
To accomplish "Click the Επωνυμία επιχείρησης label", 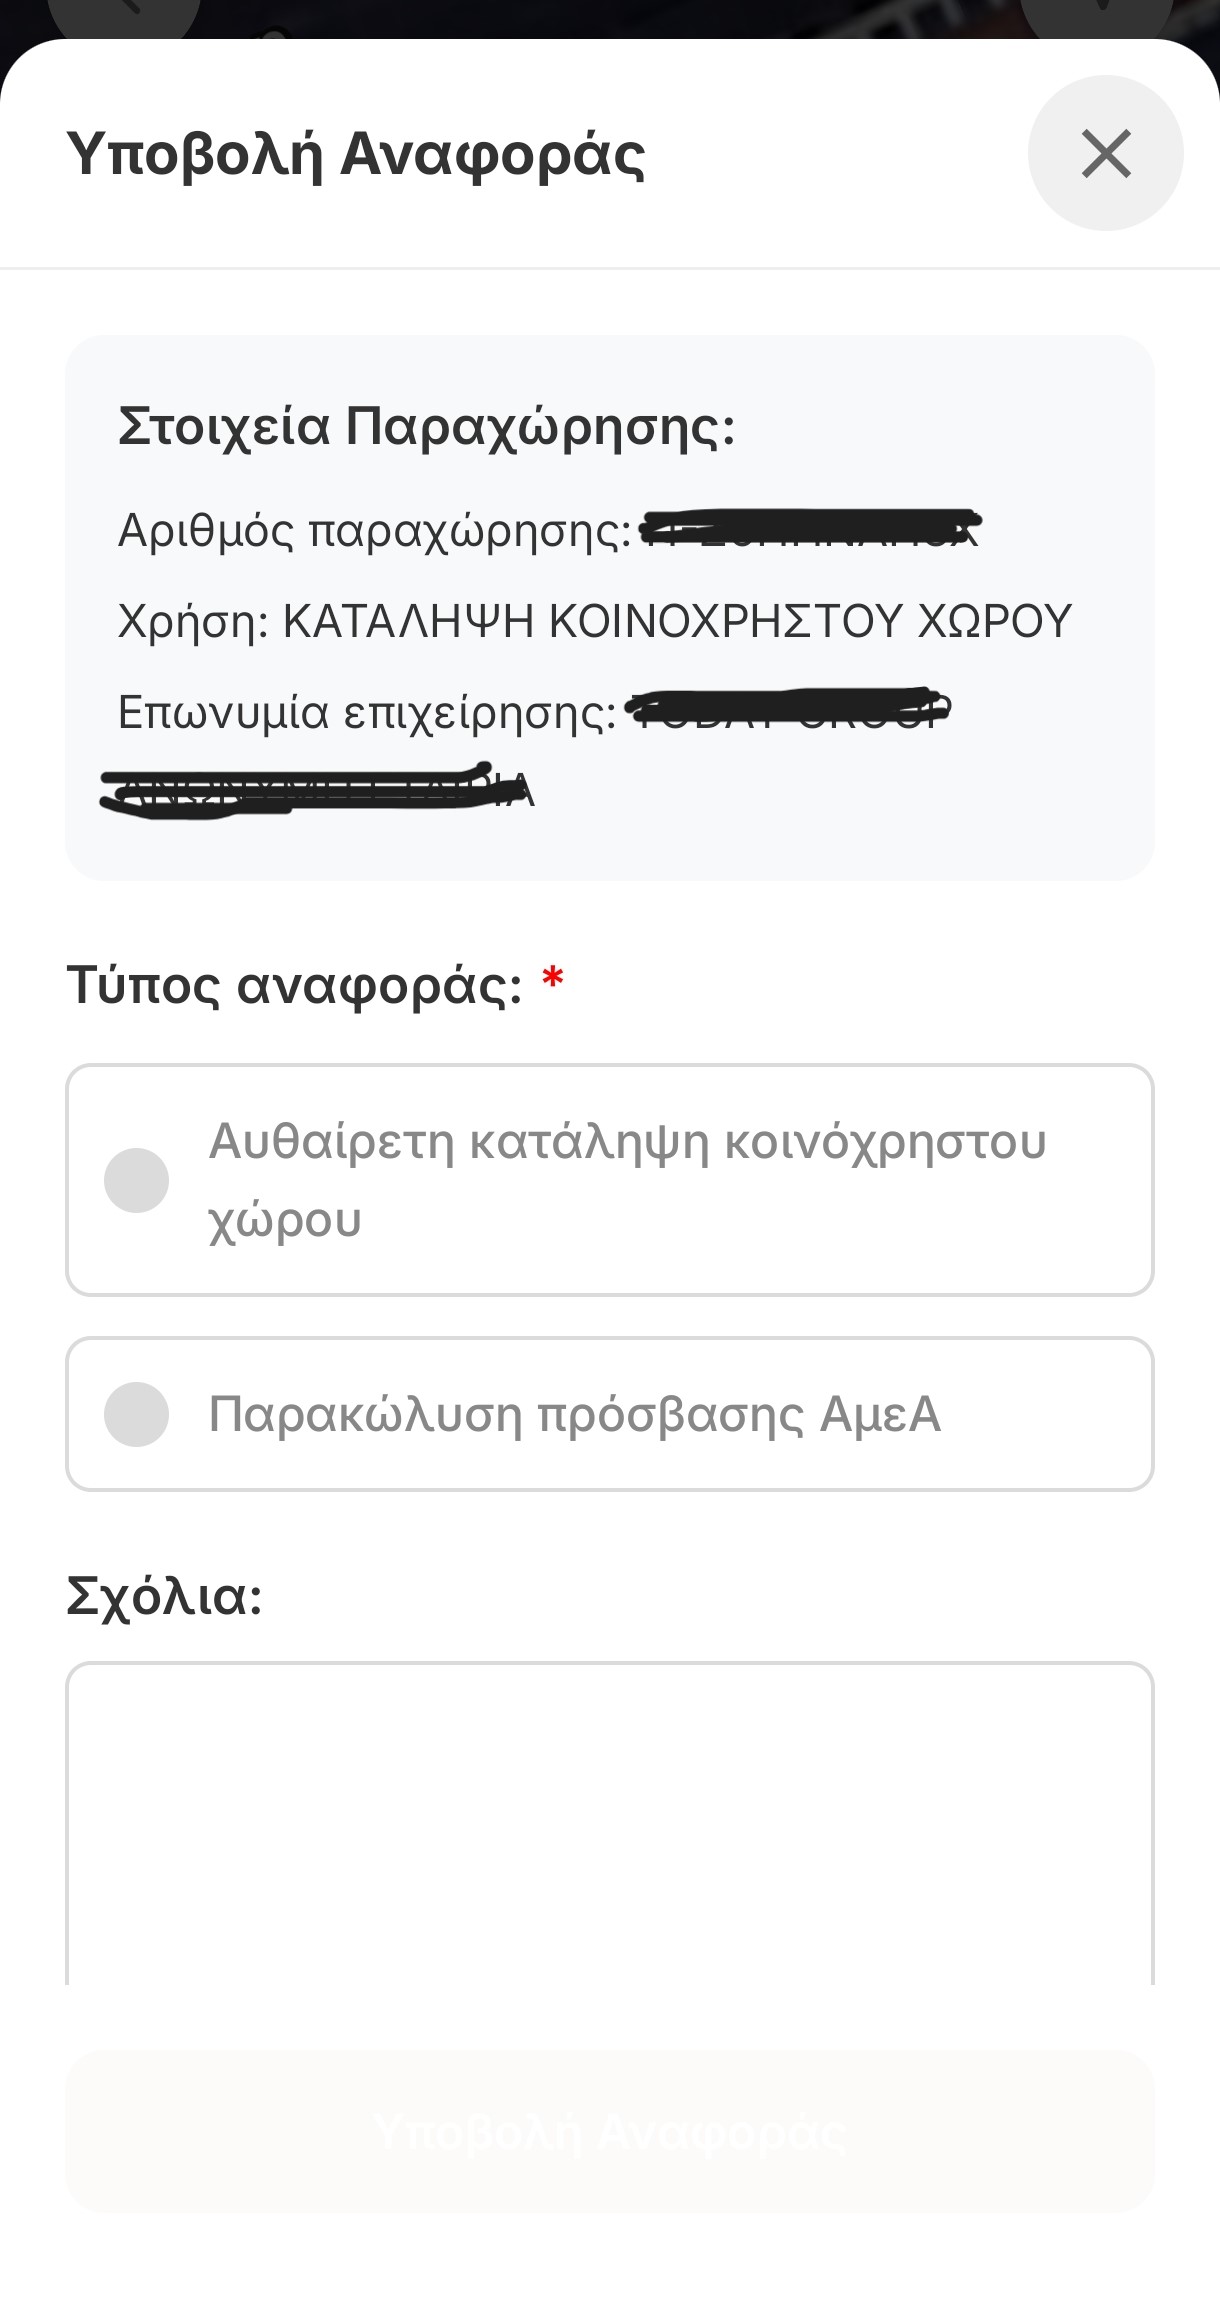I will coord(366,713).
